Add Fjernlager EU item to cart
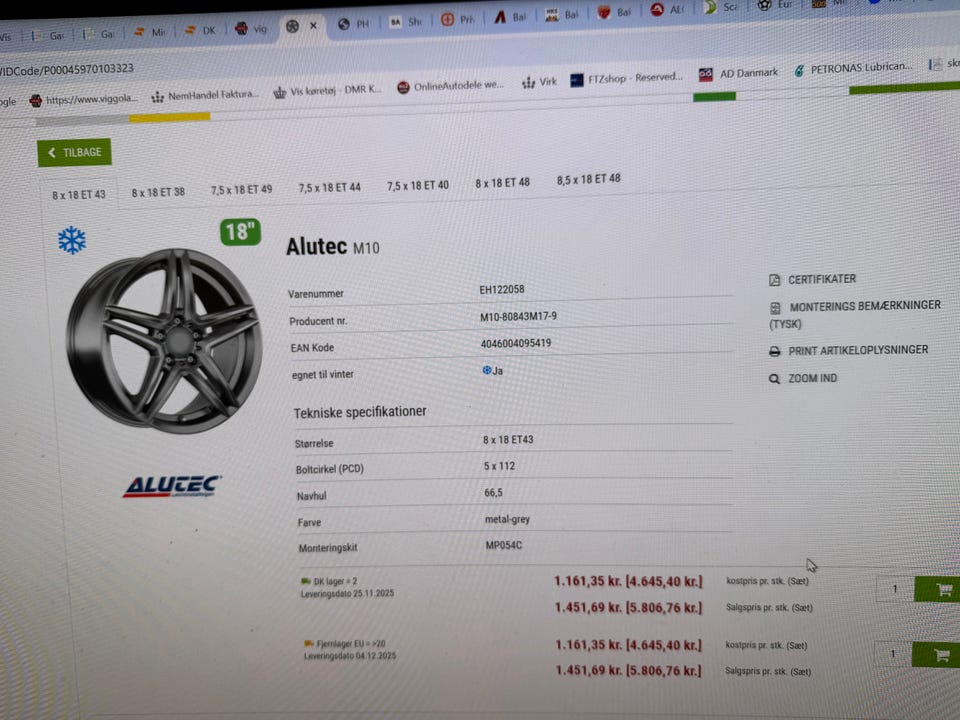 pos(940,655)
